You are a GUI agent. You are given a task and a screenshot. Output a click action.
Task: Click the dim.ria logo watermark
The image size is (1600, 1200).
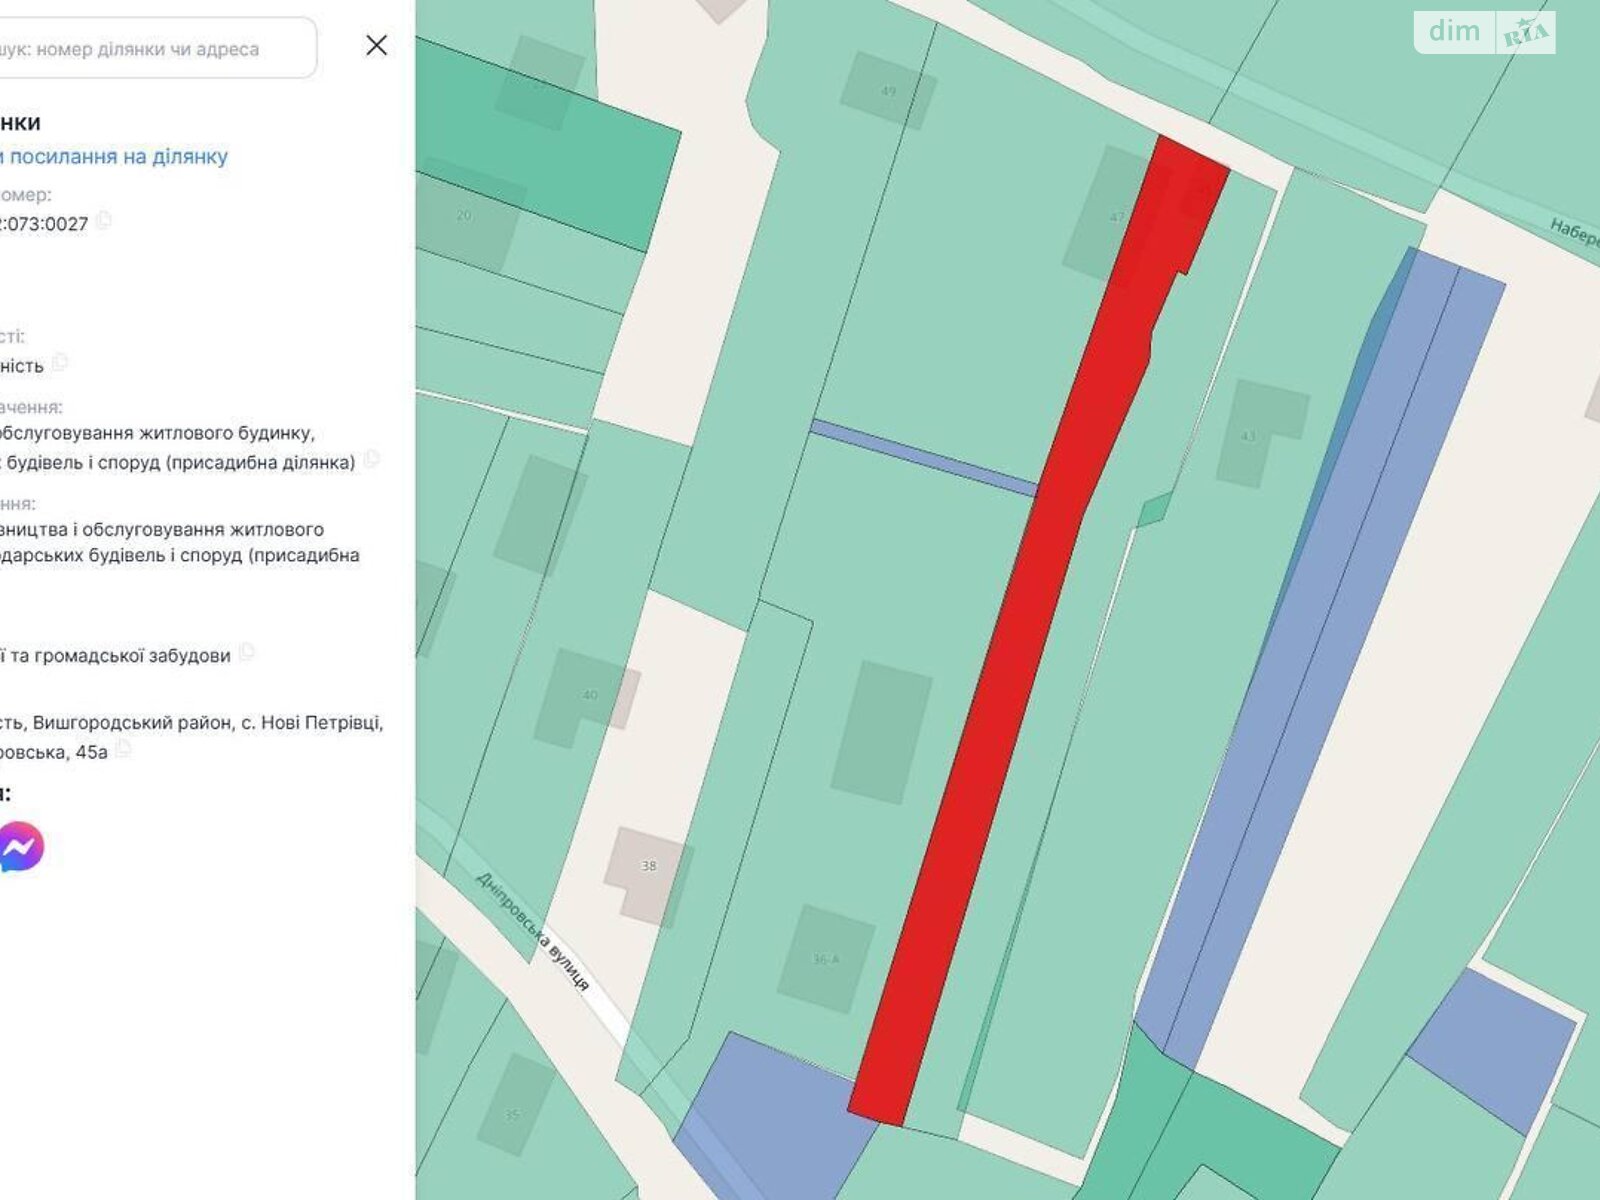click(1484, 33)
